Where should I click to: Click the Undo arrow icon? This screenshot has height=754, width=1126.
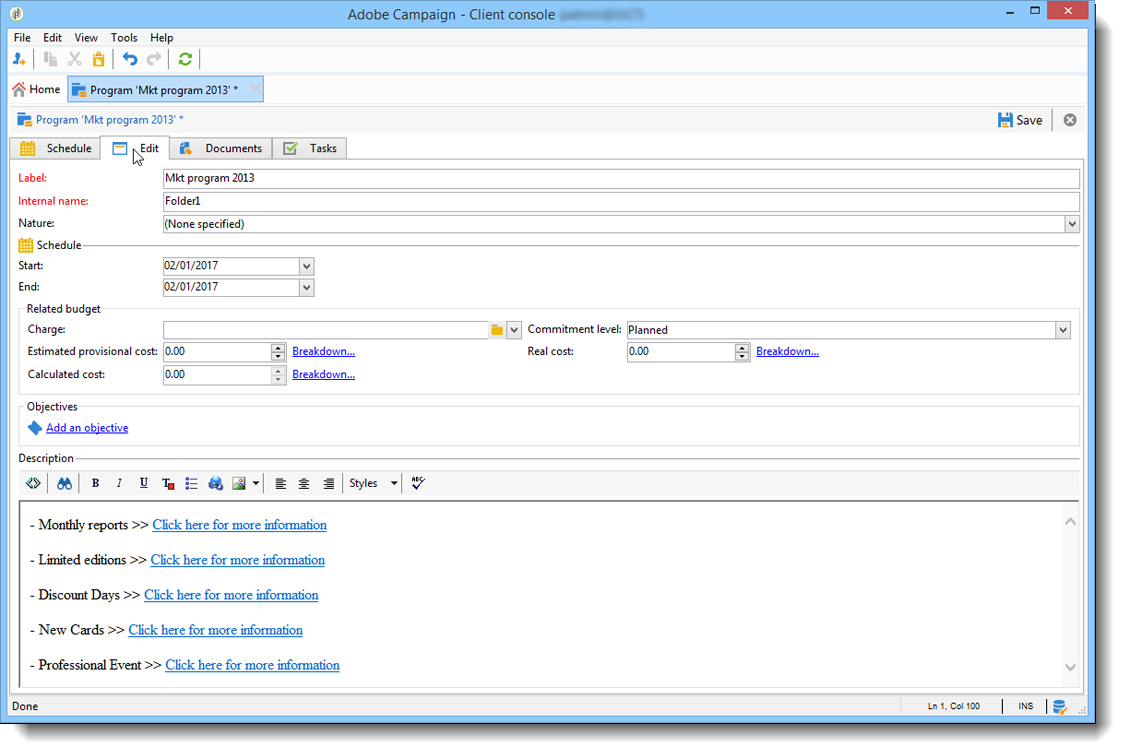[130, 60]
